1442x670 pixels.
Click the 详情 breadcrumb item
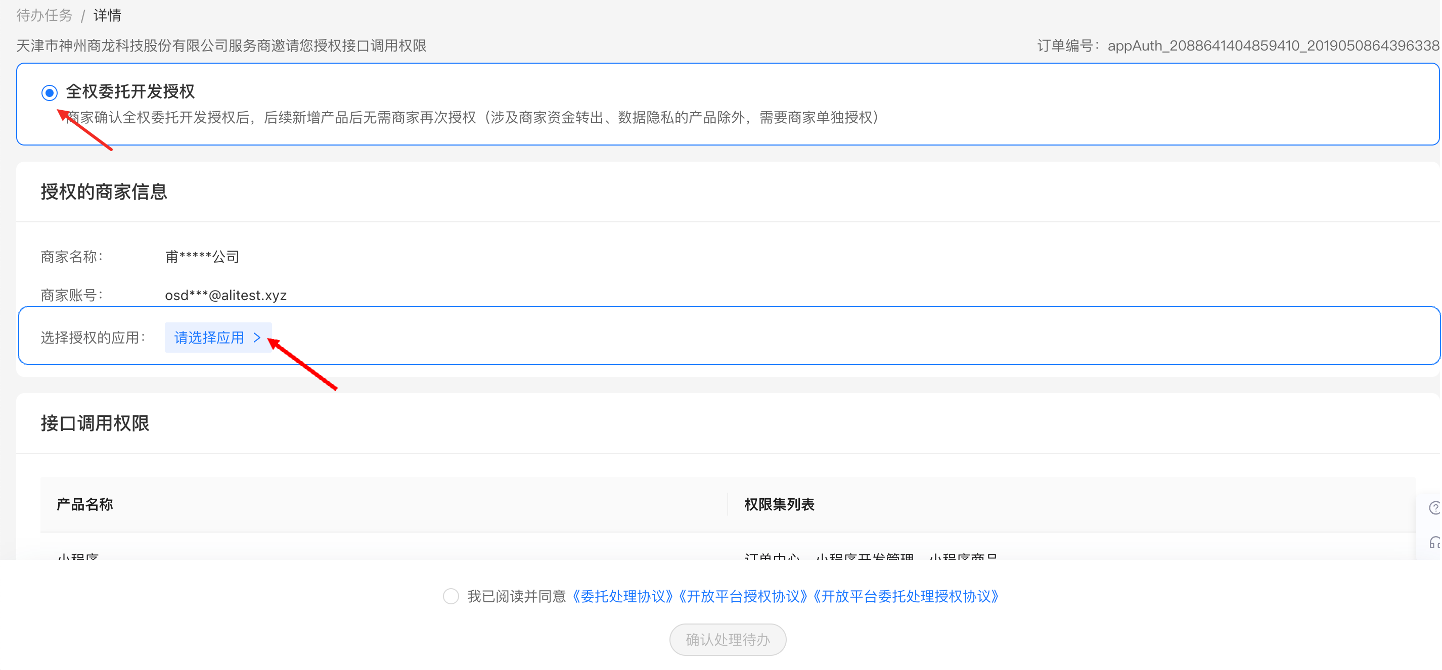[108, 16]
